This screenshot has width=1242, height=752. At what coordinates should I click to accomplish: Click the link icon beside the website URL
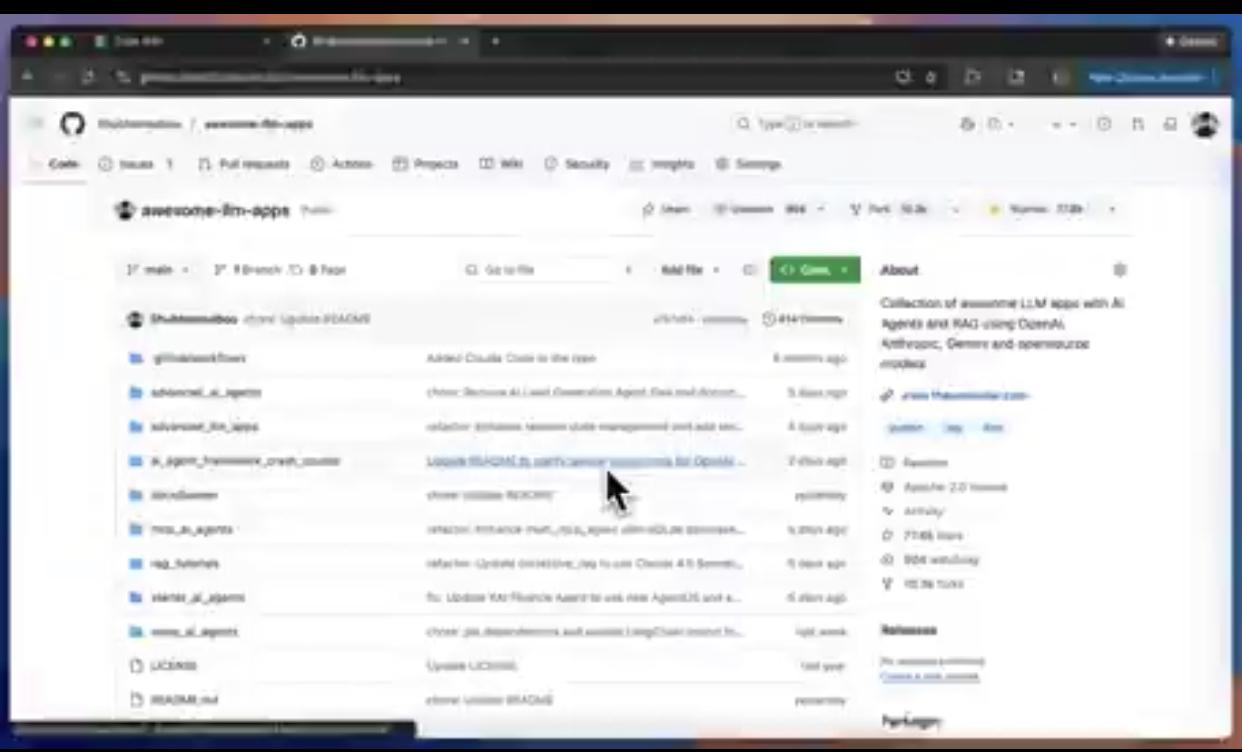pos(887,395)
